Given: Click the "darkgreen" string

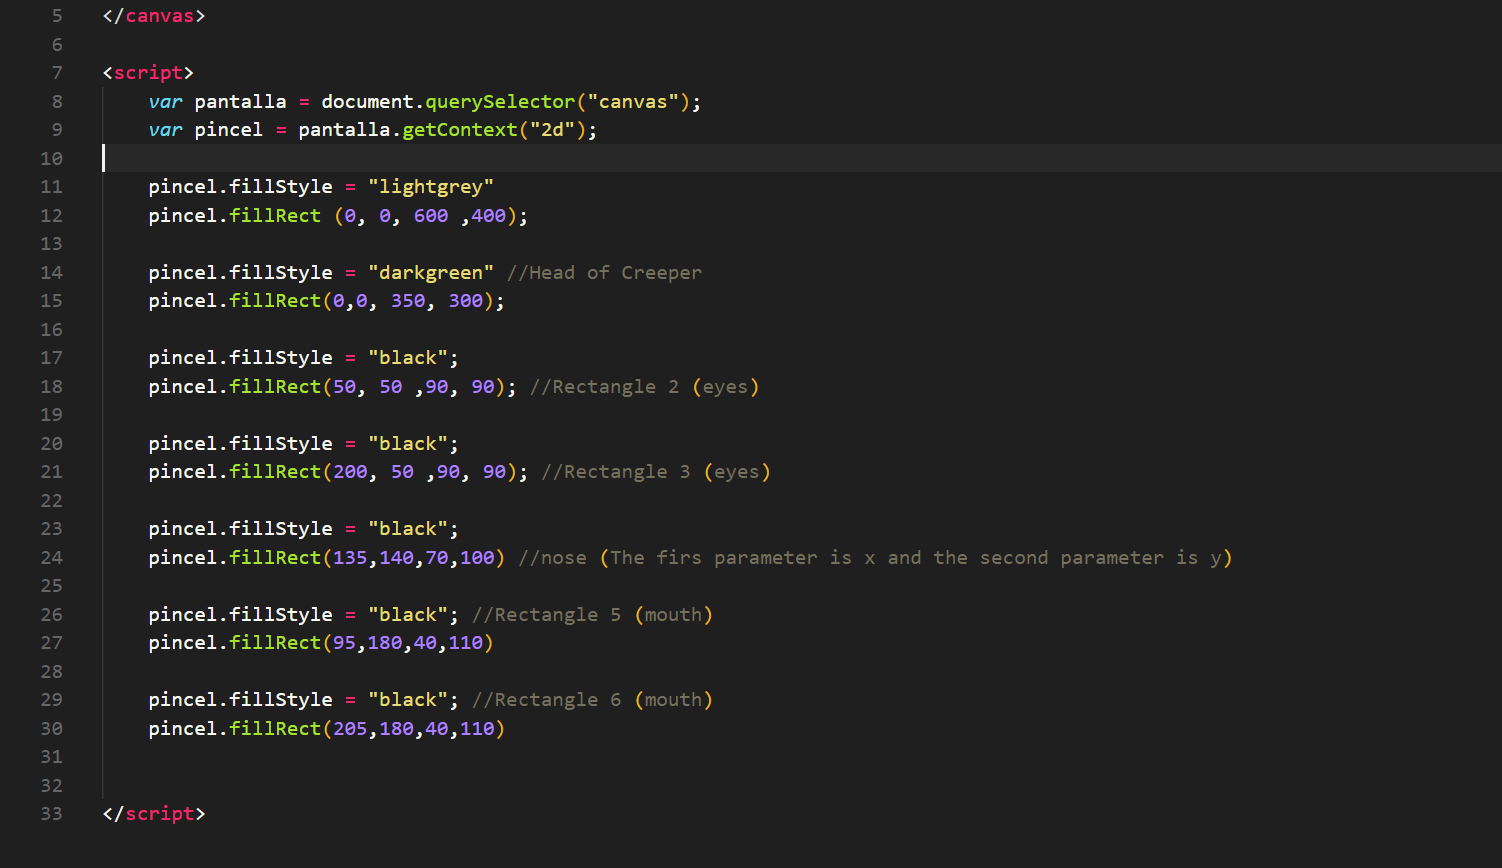Looking at the screenshot, I should coord(431,272).
